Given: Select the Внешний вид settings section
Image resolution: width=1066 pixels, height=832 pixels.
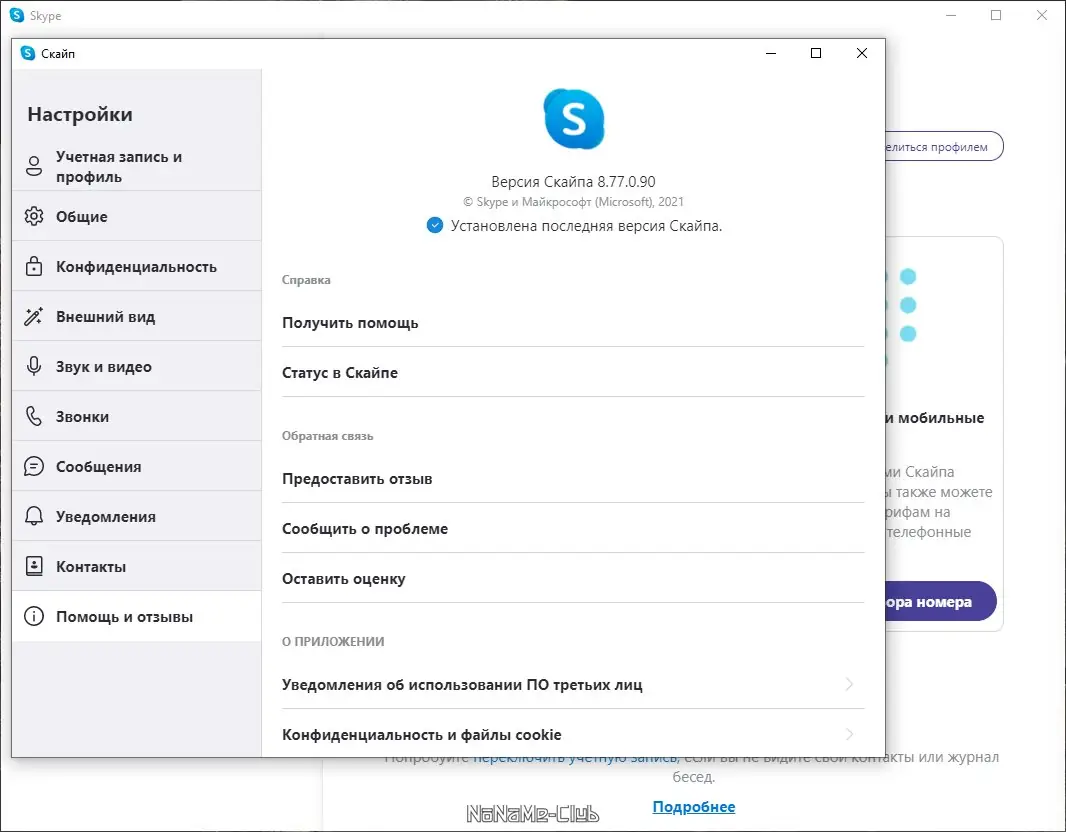Looking at the screenshot, I should point(137,316).
